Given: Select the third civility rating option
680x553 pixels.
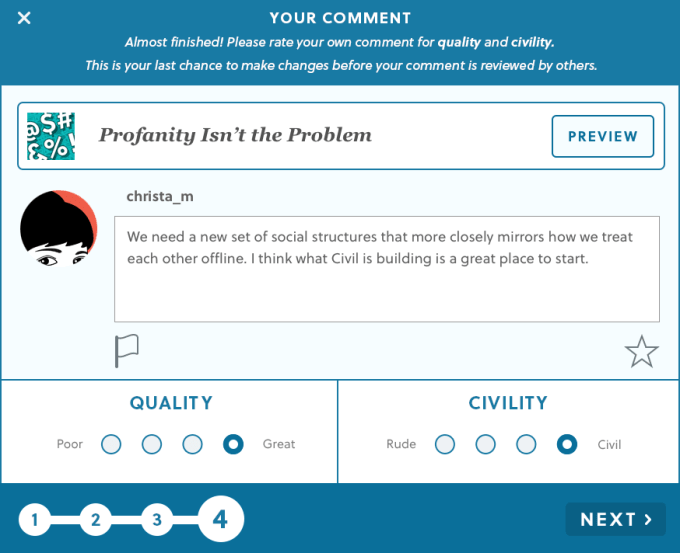Looking at the screenshot, I should click(526, 444).
